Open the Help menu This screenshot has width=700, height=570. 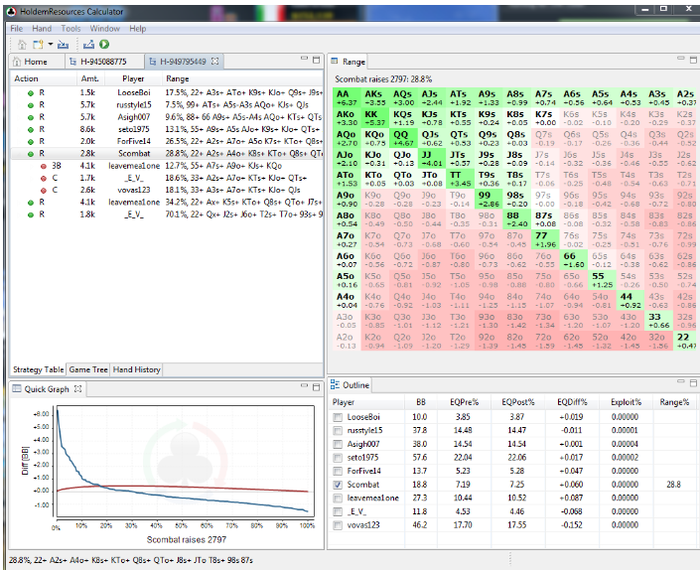(x=138, y=29)
